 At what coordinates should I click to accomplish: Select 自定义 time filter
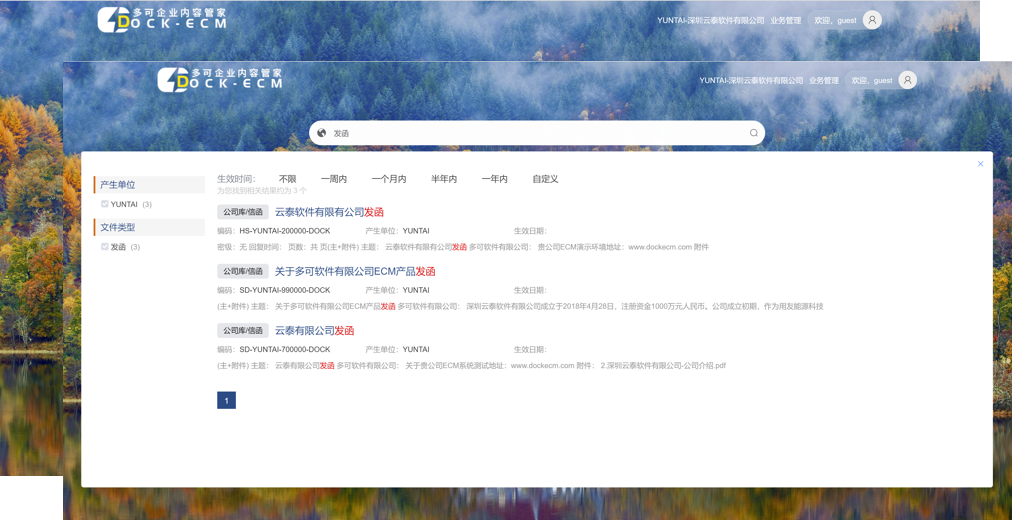[x=545, y=179]
